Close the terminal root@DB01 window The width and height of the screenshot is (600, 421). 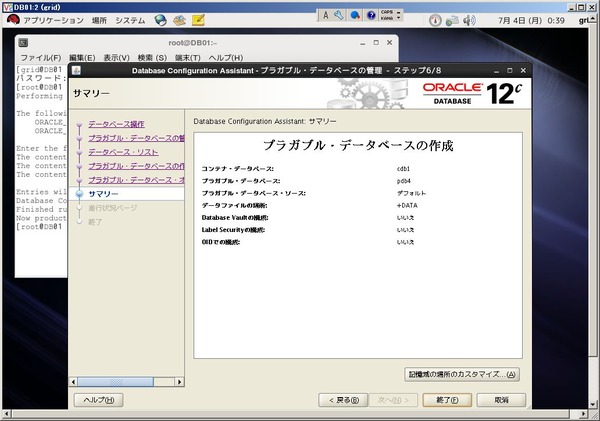[390, 43]
